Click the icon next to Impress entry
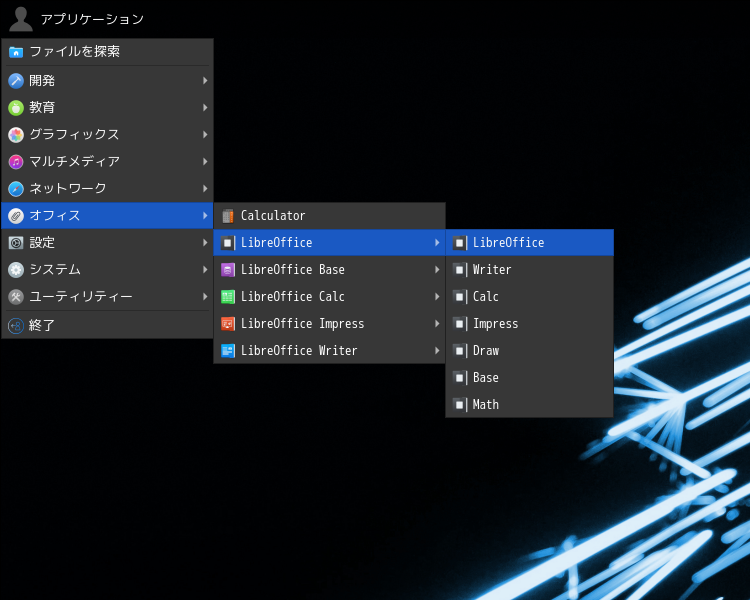750x600 pixels. 460,324
